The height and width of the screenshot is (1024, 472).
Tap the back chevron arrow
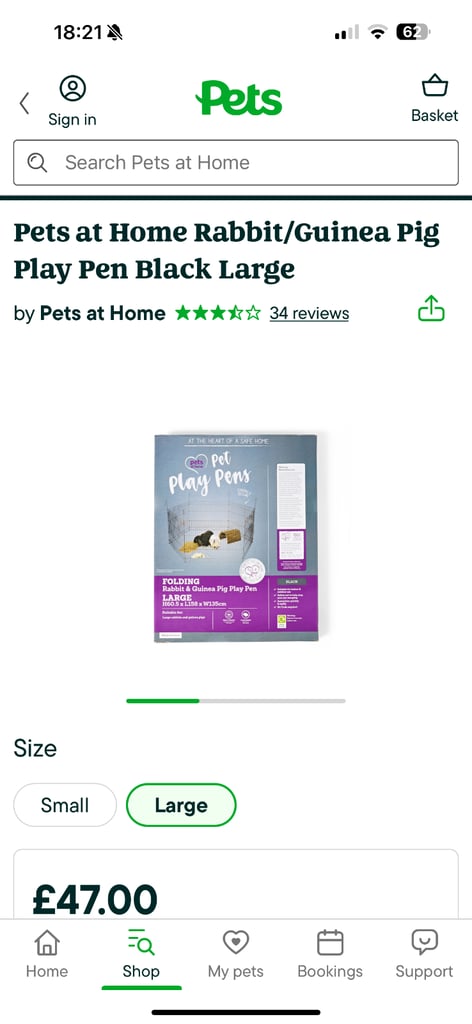(x=24, y=103)
